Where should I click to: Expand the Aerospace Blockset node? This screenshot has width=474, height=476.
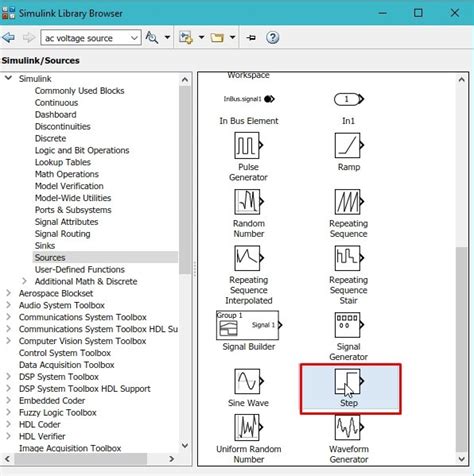tap(8, 293)
